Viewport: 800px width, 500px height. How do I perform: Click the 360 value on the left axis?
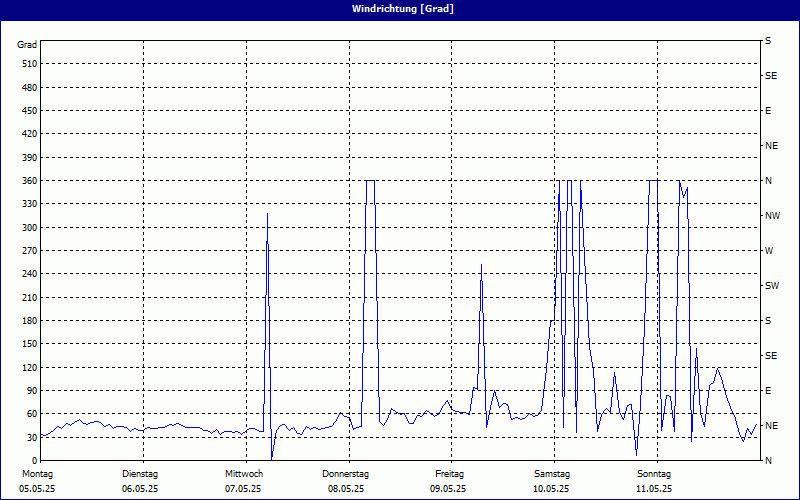coord(27,180)
